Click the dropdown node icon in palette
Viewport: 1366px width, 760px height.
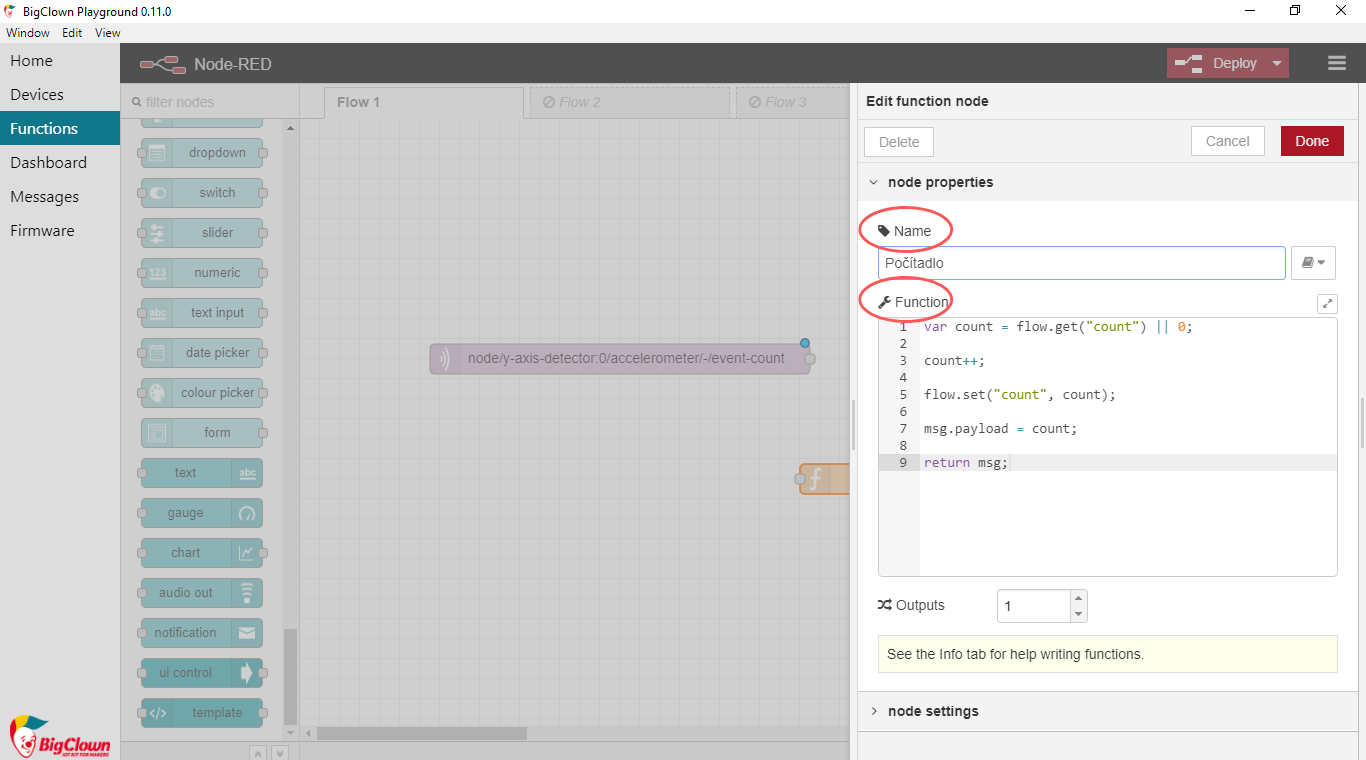point(157,153)
